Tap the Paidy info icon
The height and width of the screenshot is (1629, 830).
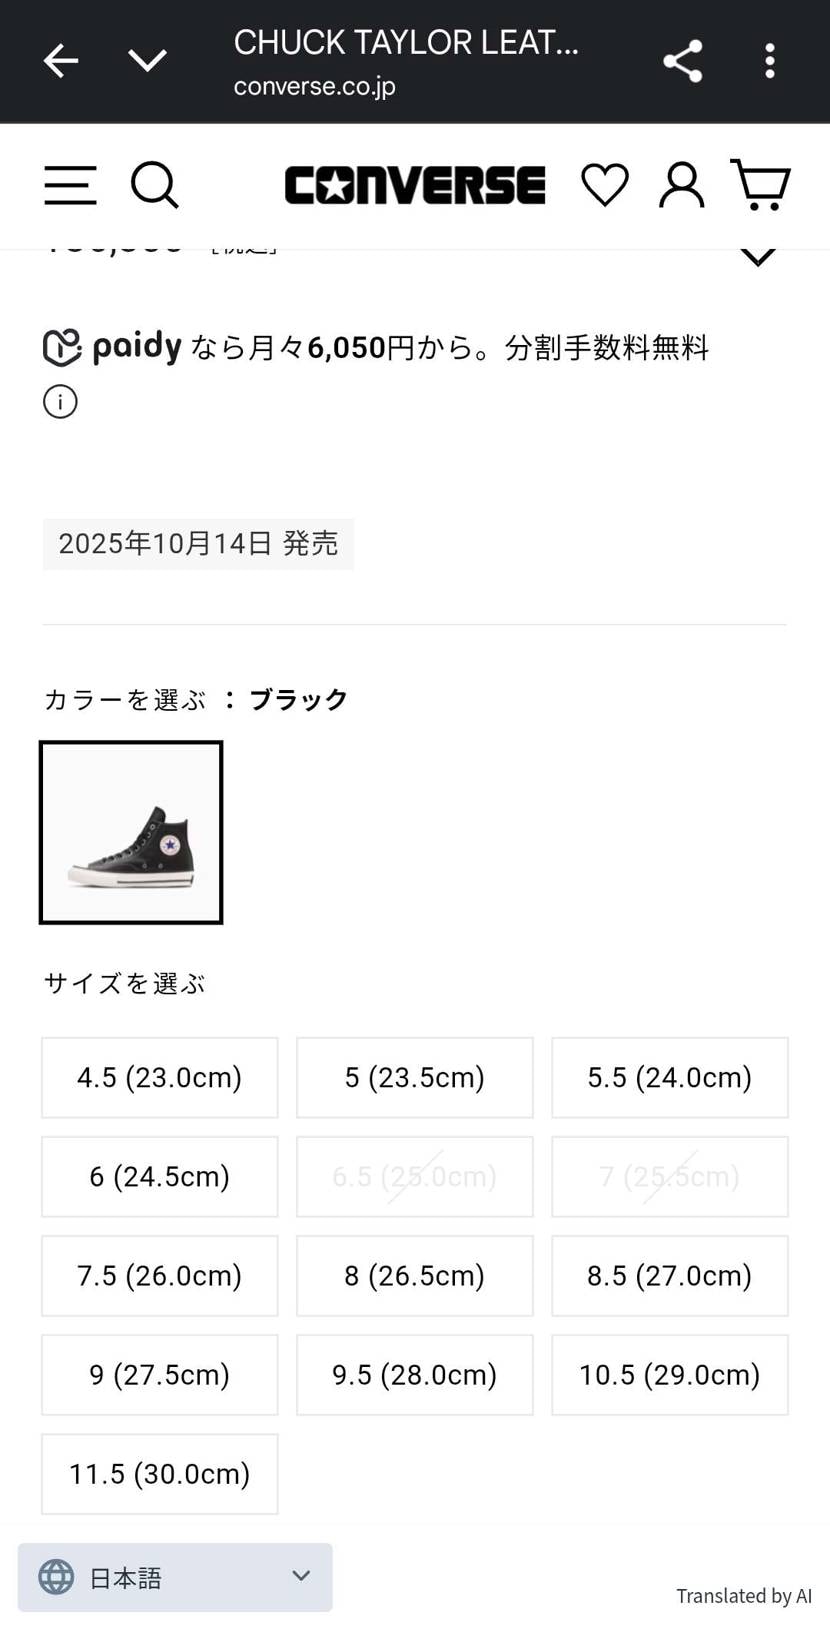click(60, 402)
